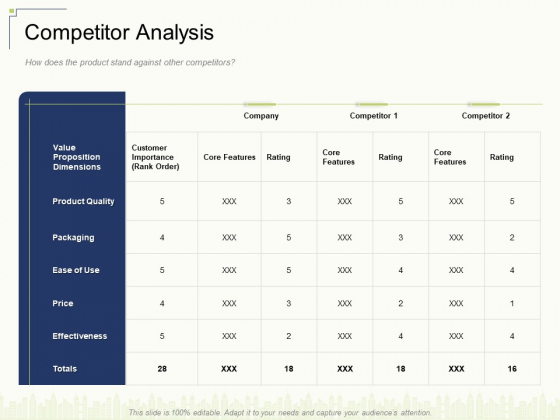Select the 'Competitor 1' column group header

[373, 116]
